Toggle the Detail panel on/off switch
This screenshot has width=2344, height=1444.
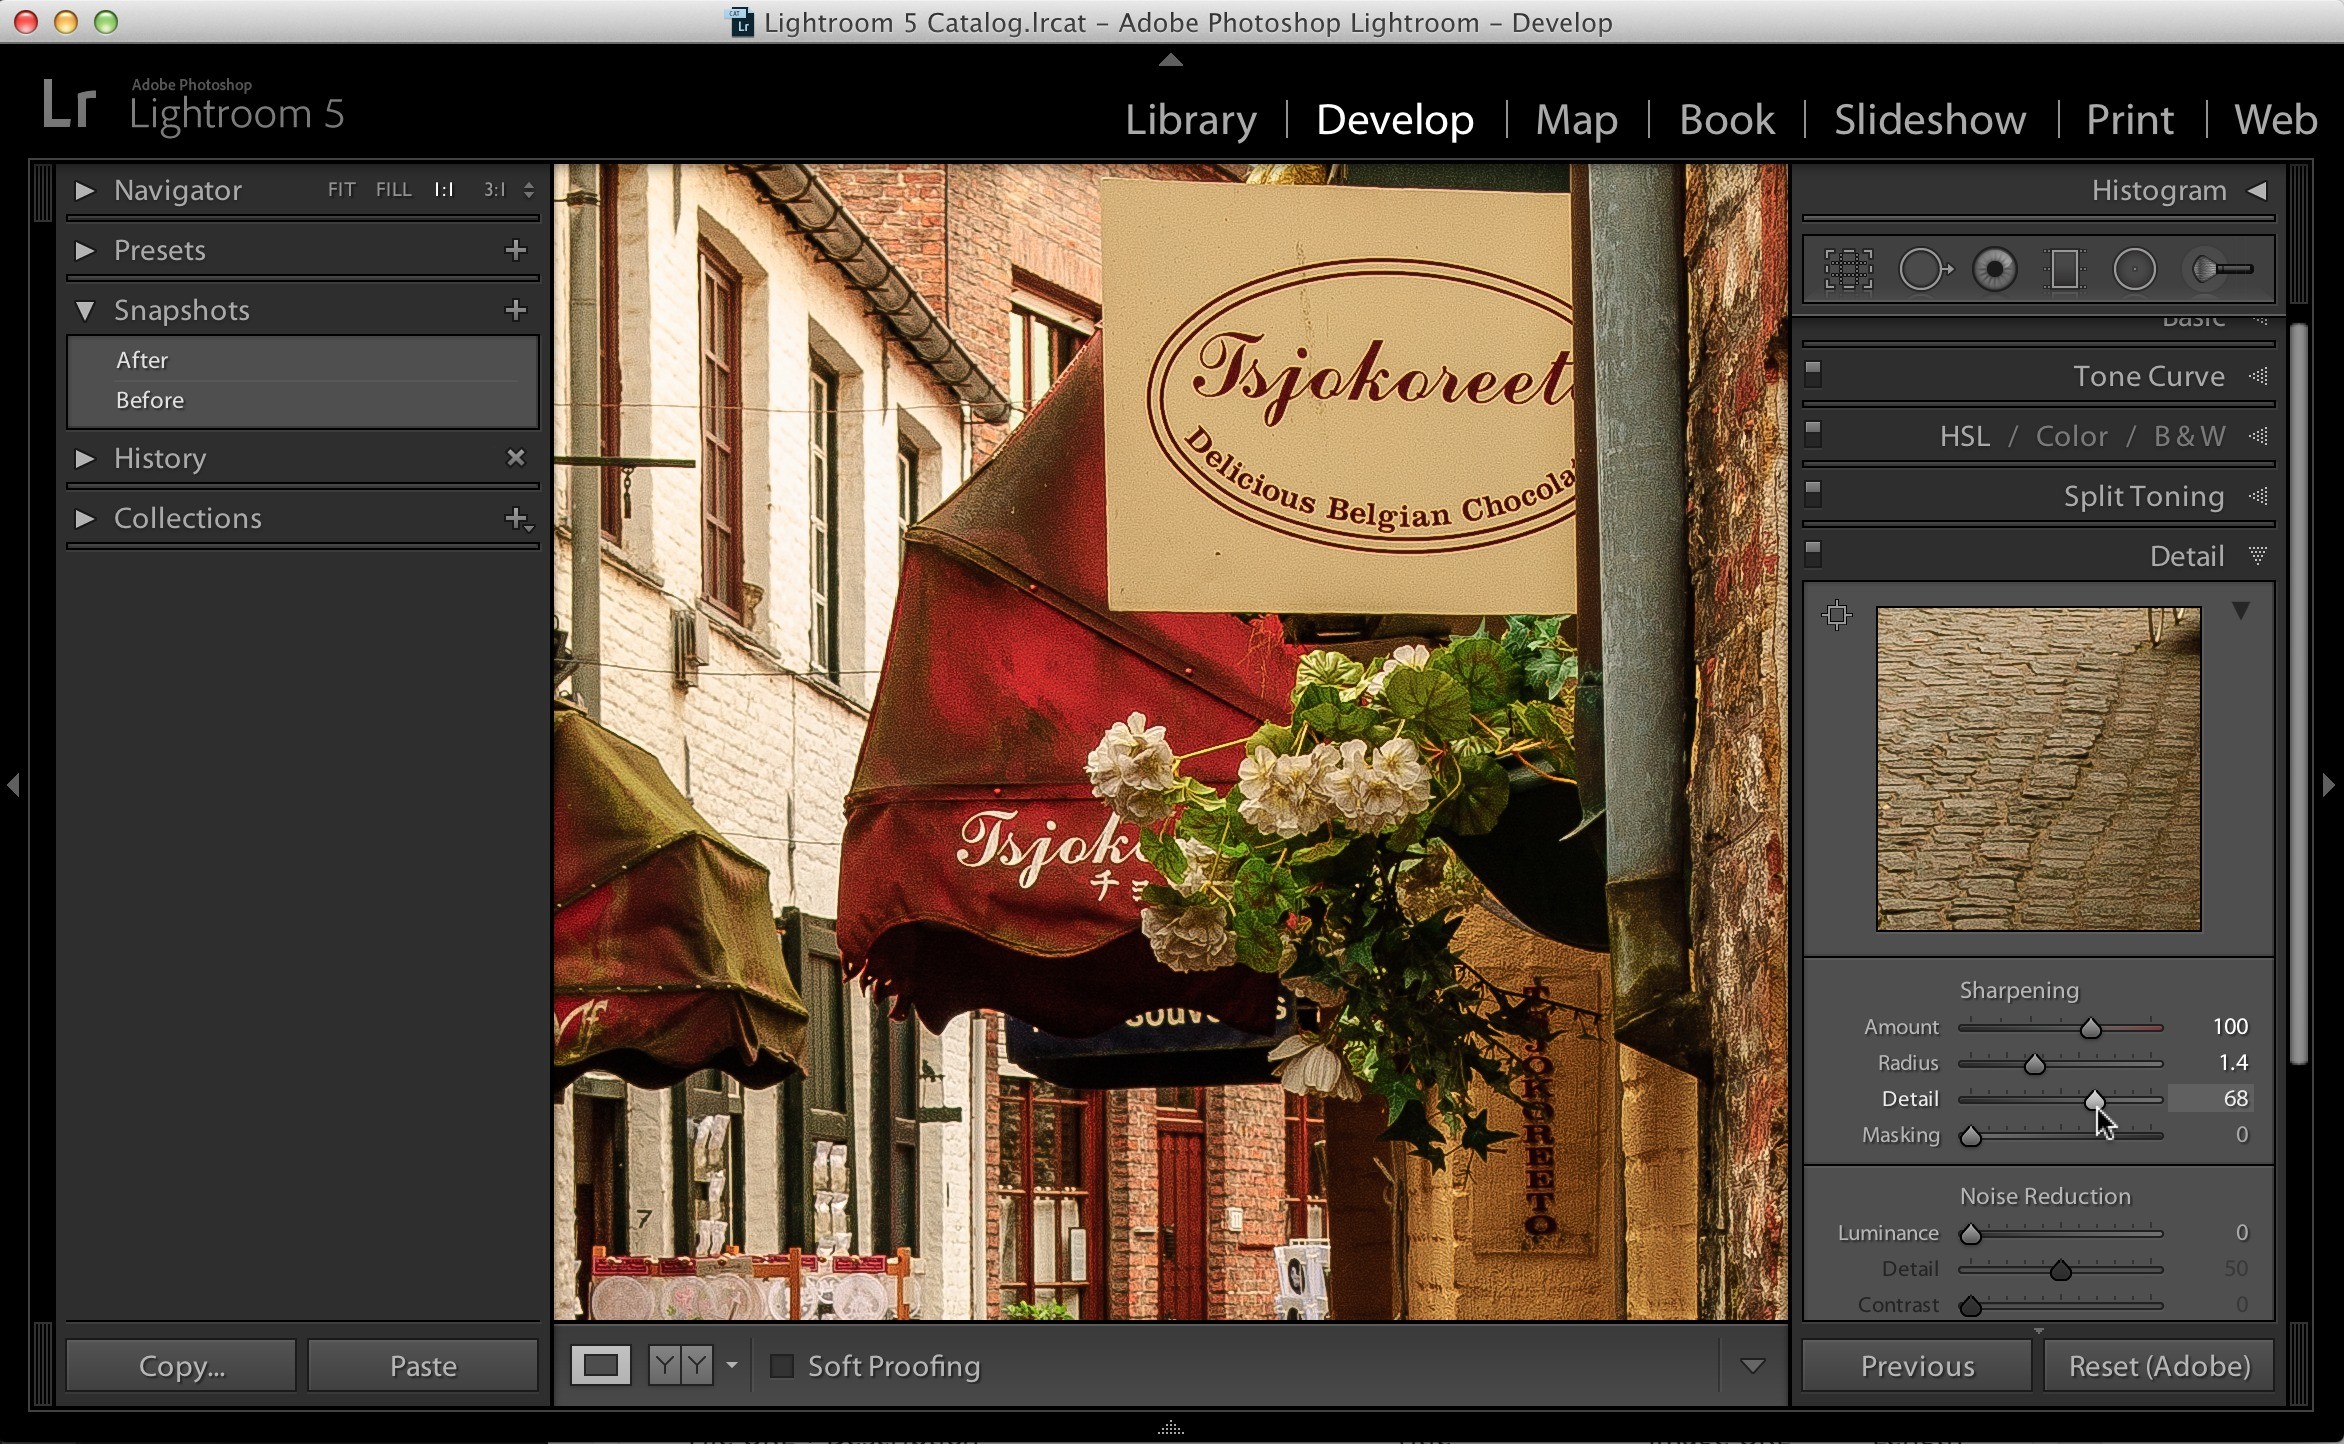click(1813, 554)
